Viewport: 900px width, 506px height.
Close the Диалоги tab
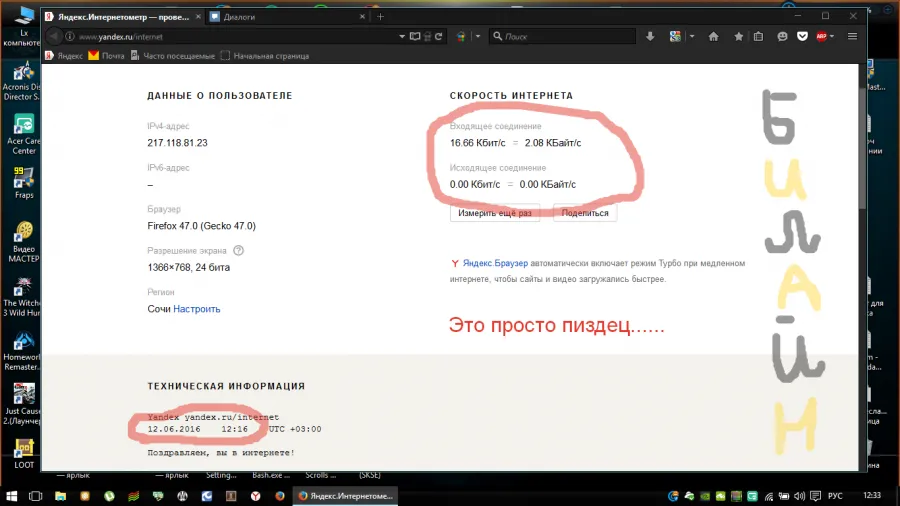pos(362,17)
